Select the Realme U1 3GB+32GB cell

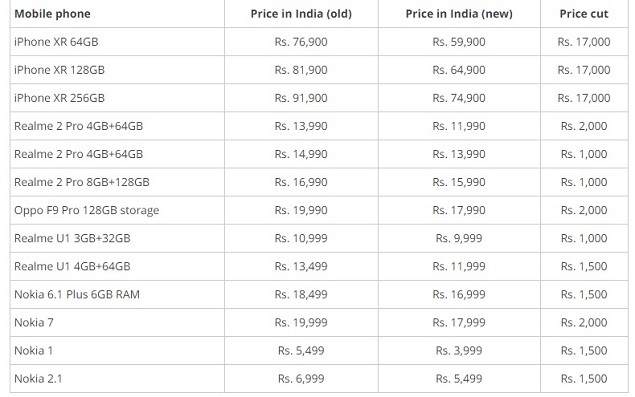(x=72, y=238)
